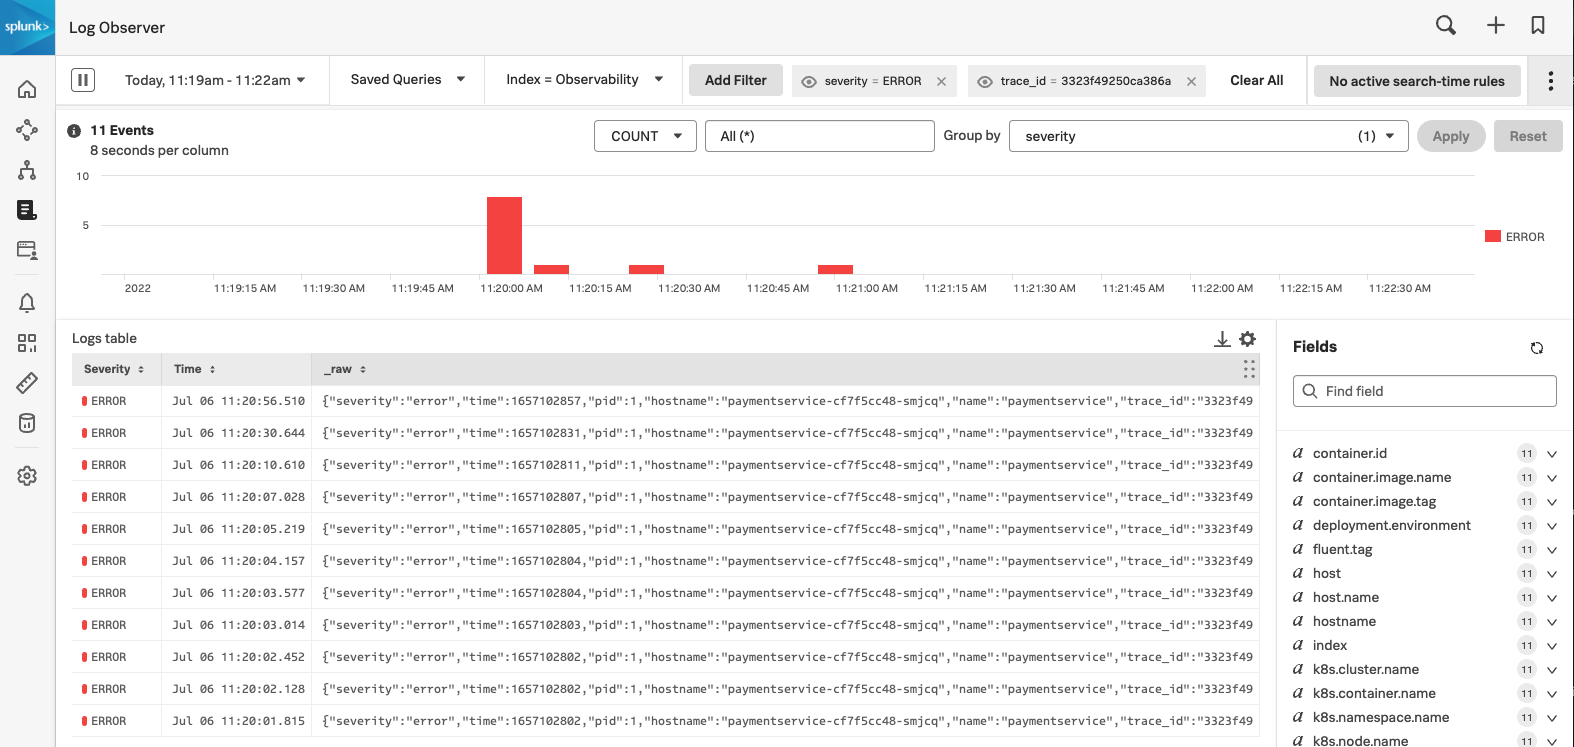This screenshot has width=1574, height=747.
Task: Expand the hostname field
Action: click(x=1552, y=622)
